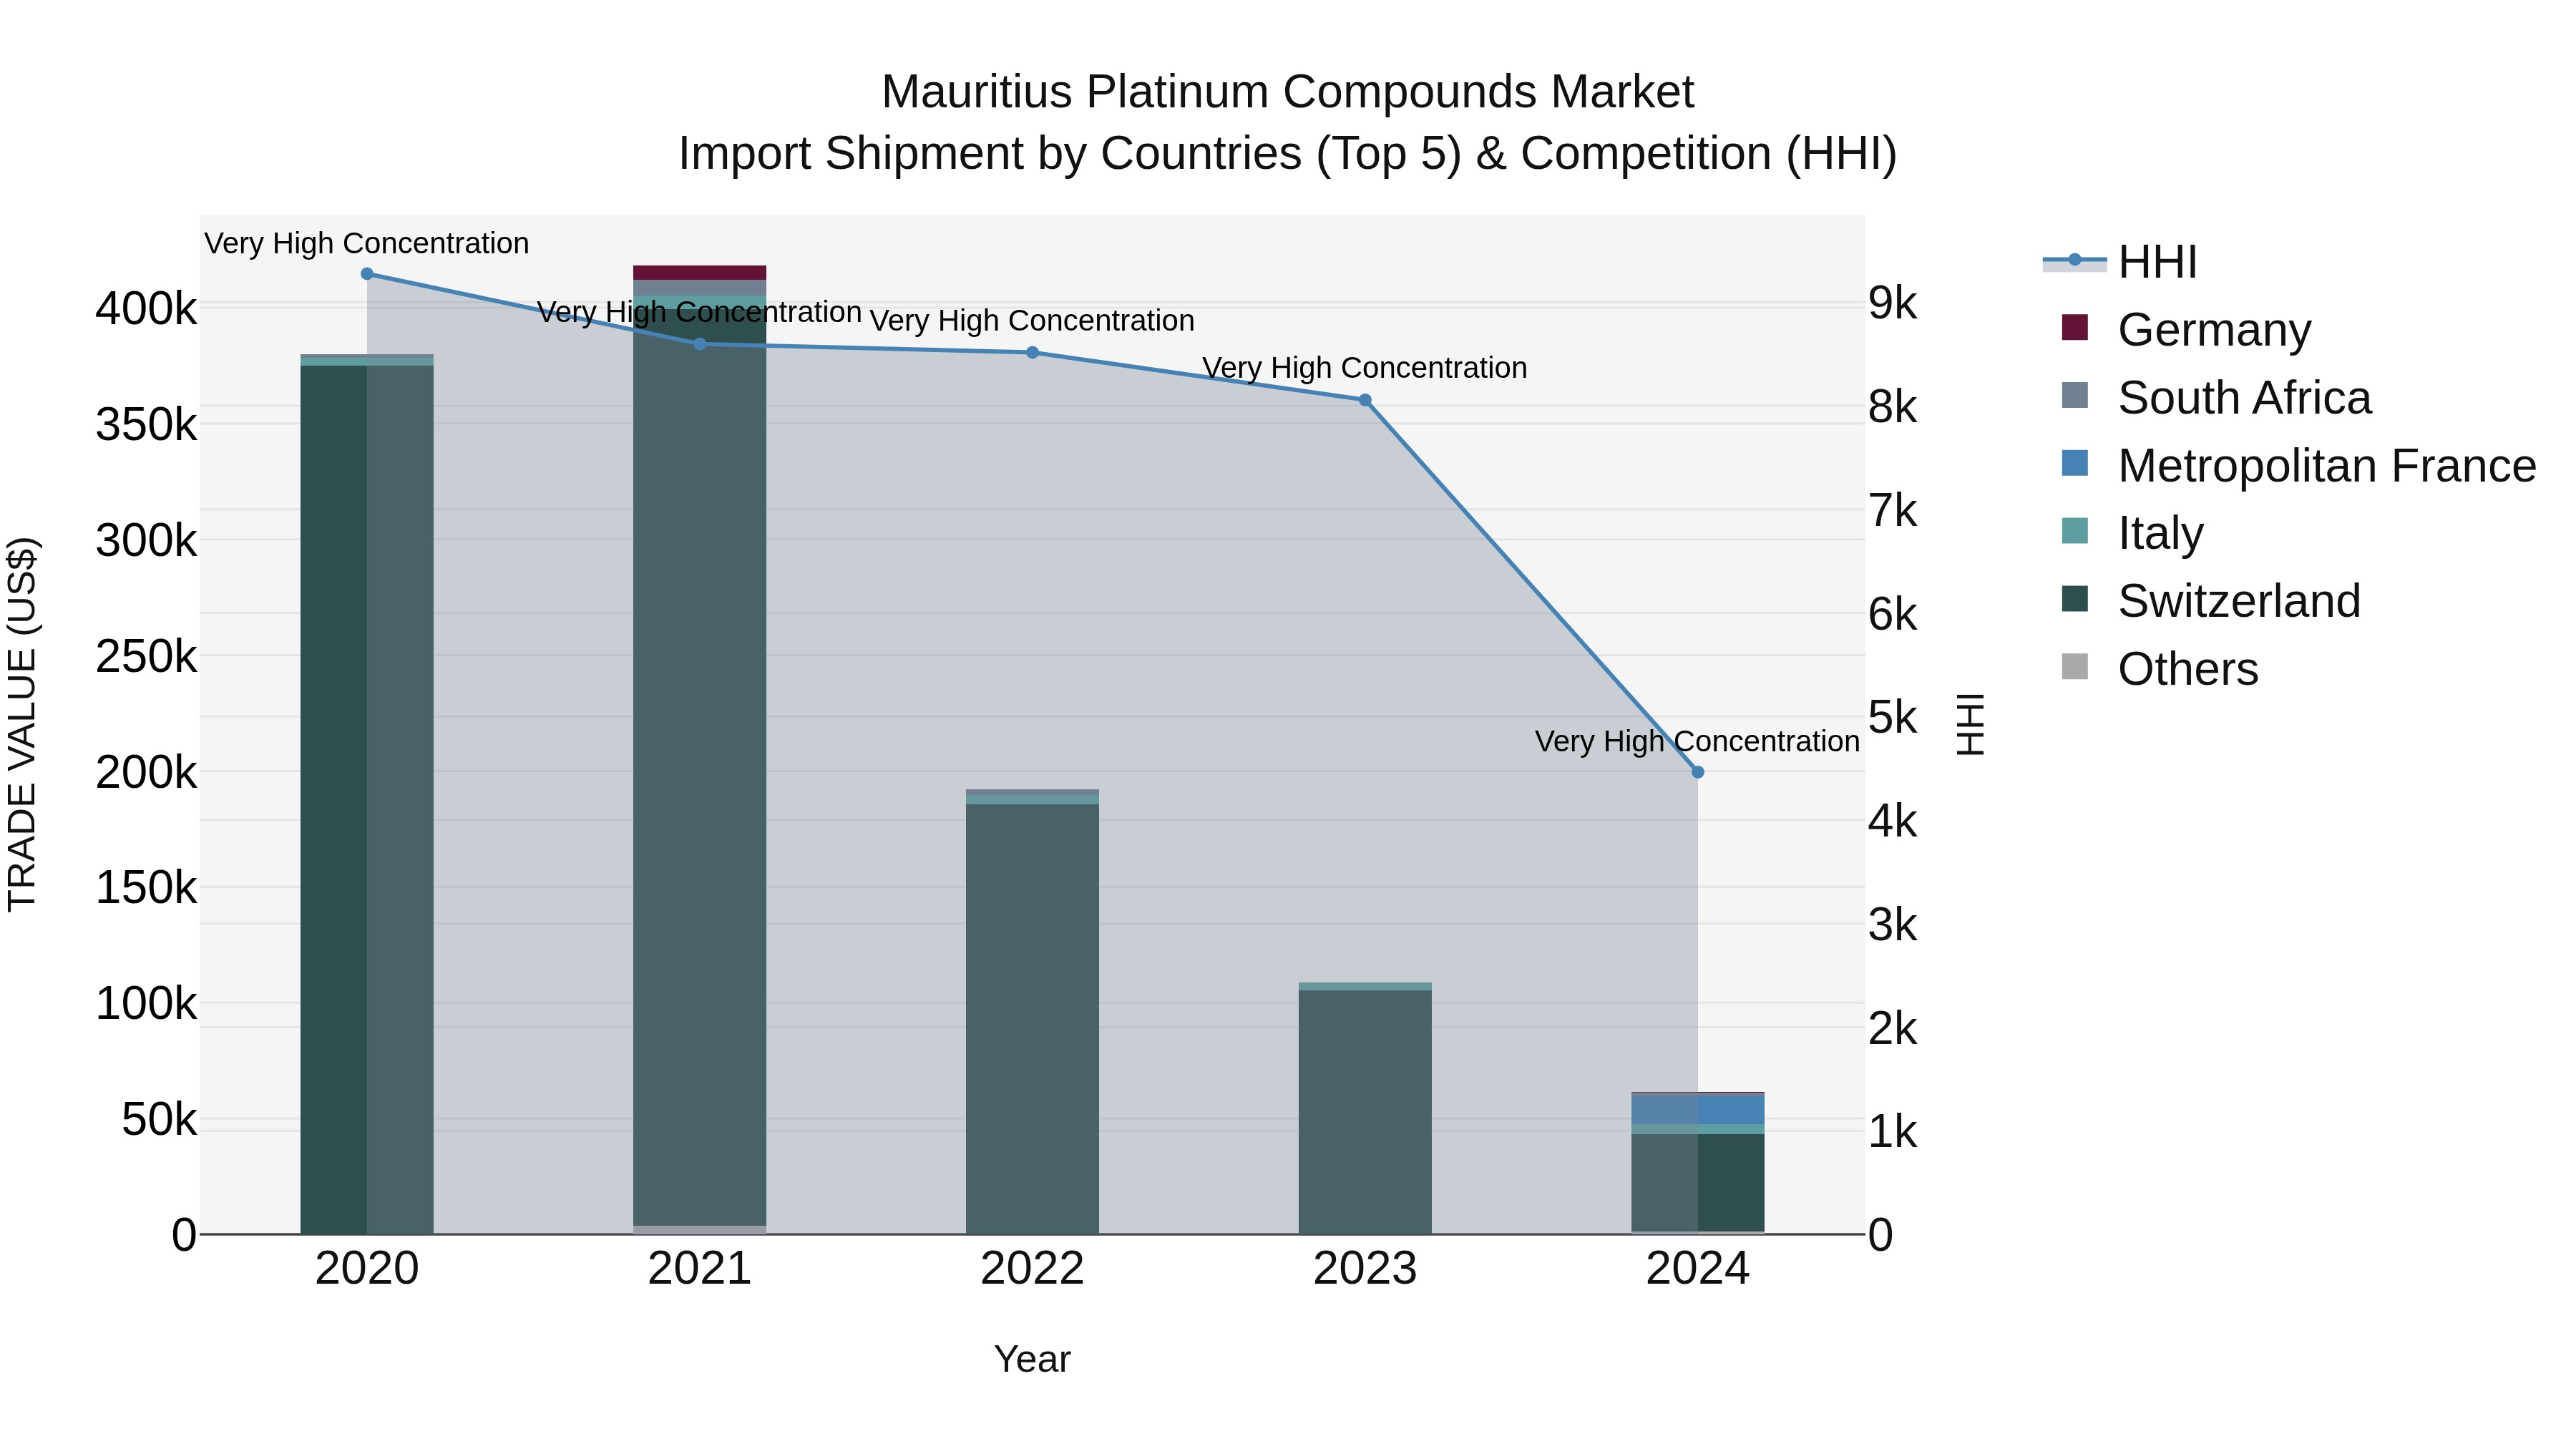Viewport: 2576px width, 1449px height.
Task: Click the 2024 Switzerland bar segment
Action: click(x=1697, y=1182)
